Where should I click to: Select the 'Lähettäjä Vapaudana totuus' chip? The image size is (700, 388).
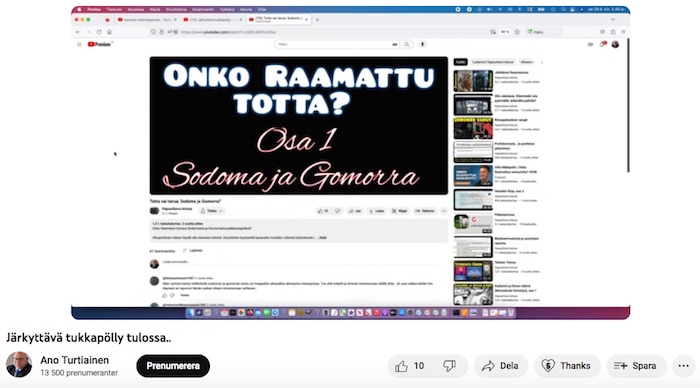click(493, 62)
